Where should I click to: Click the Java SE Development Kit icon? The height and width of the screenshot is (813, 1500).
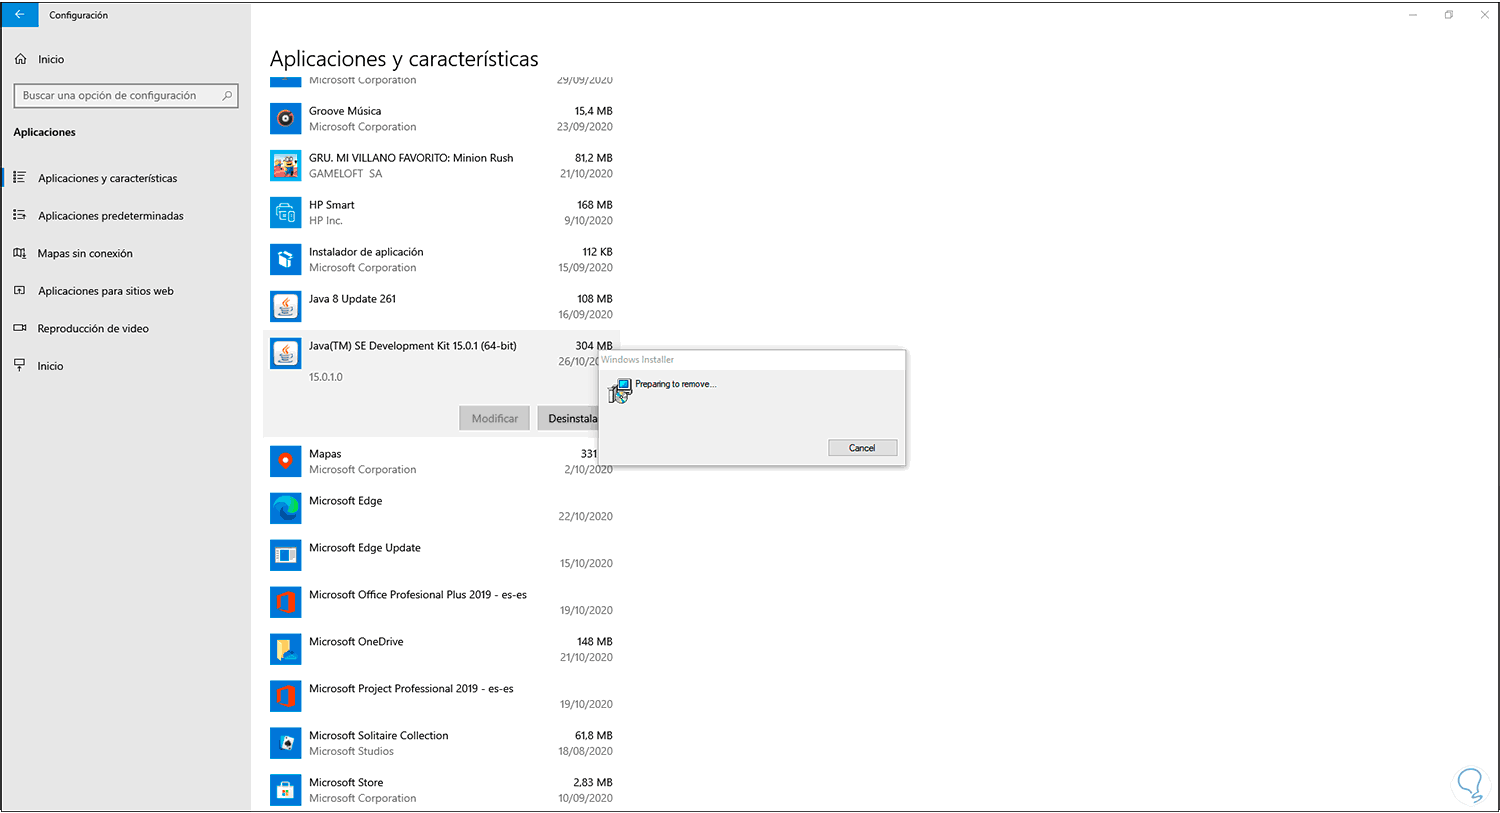pos(286,354)
